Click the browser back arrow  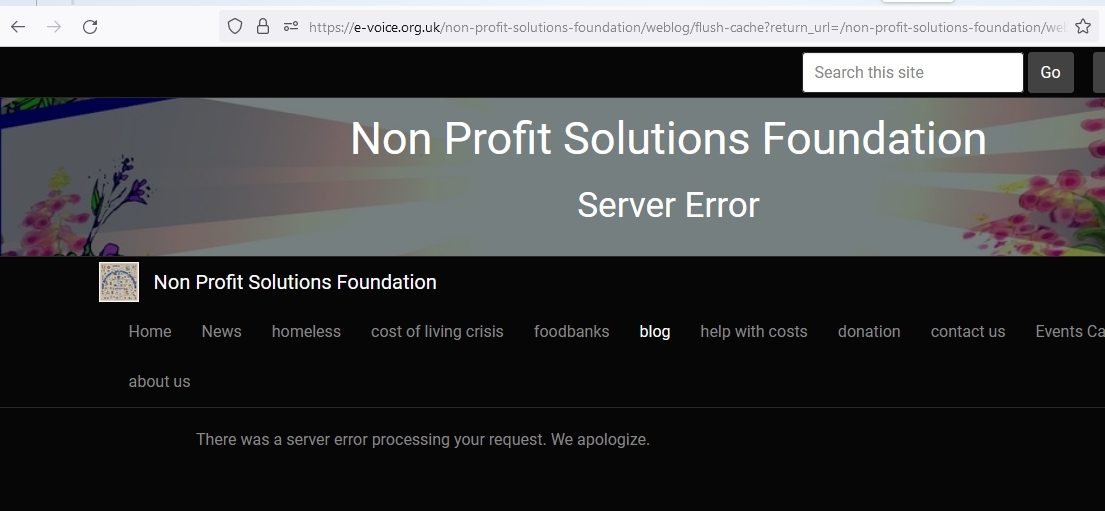[18, 27]
